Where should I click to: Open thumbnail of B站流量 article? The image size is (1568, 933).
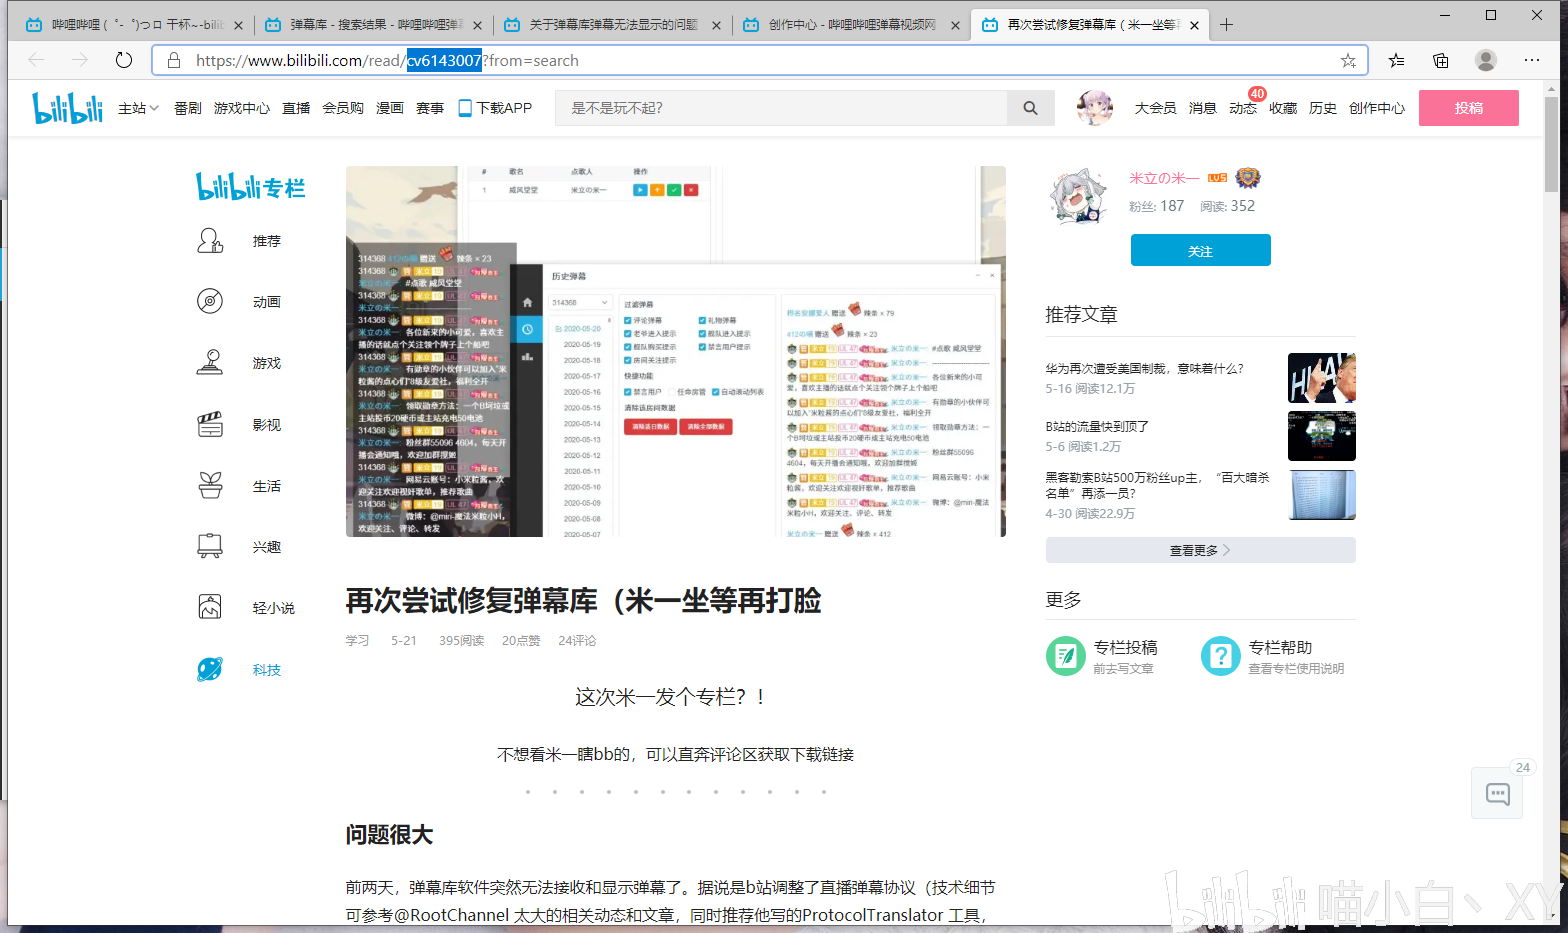point(1322,436)
